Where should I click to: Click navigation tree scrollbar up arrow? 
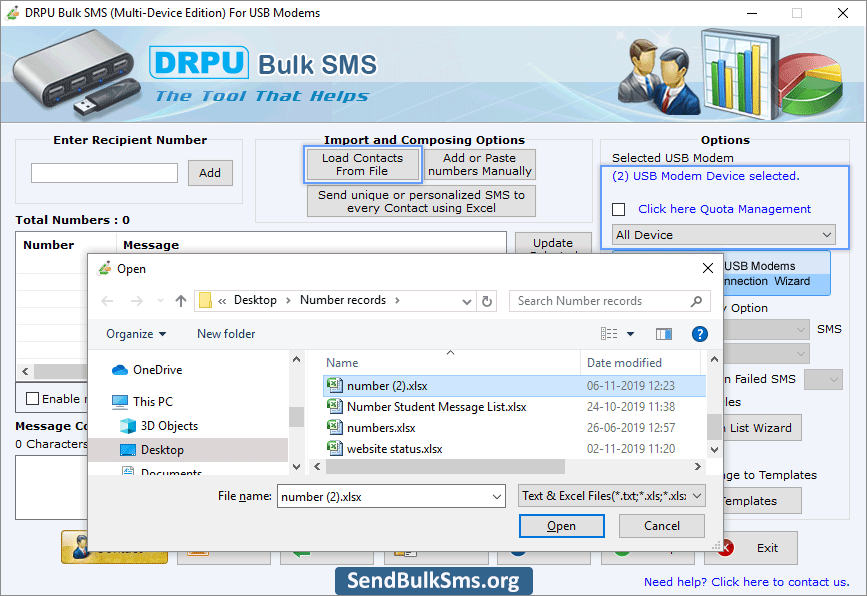[296, 360]
